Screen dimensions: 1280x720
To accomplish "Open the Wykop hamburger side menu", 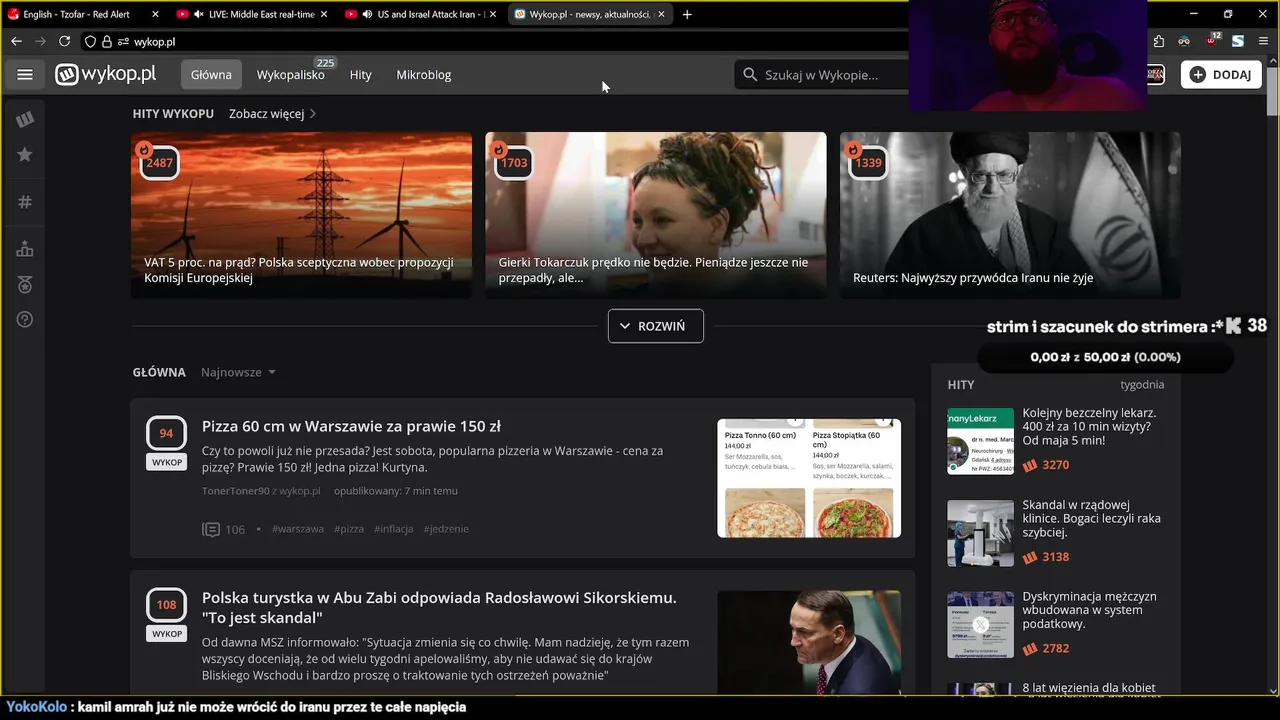I will (25, 74).
